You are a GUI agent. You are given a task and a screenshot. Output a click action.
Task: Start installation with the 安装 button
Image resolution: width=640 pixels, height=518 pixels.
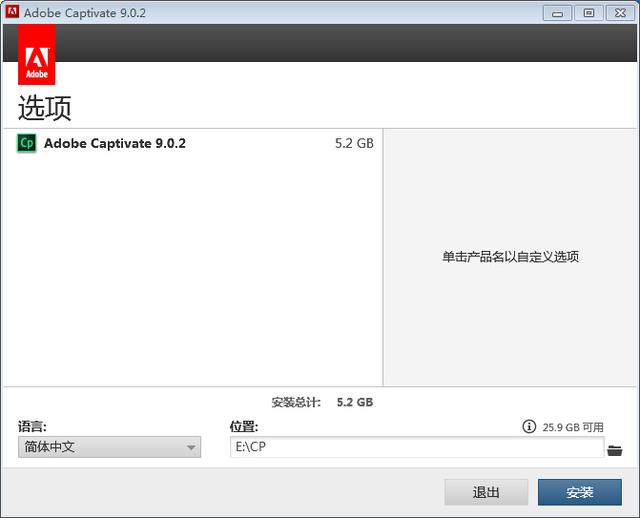click(580, 492)
